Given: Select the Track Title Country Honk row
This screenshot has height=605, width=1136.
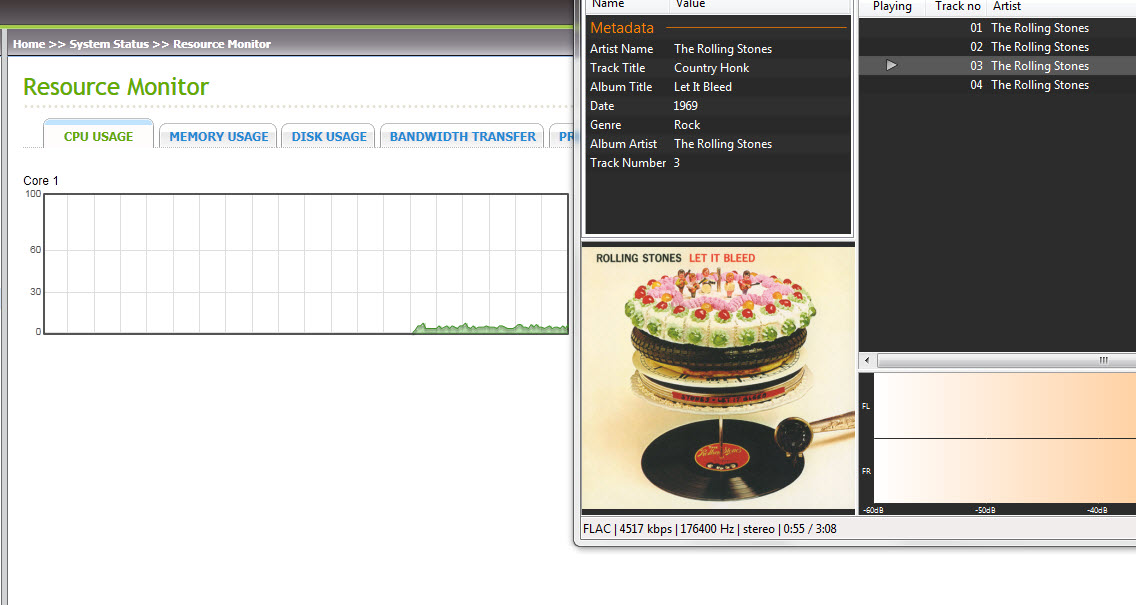Looking at the screenshot, I should (x=718, y=67).
